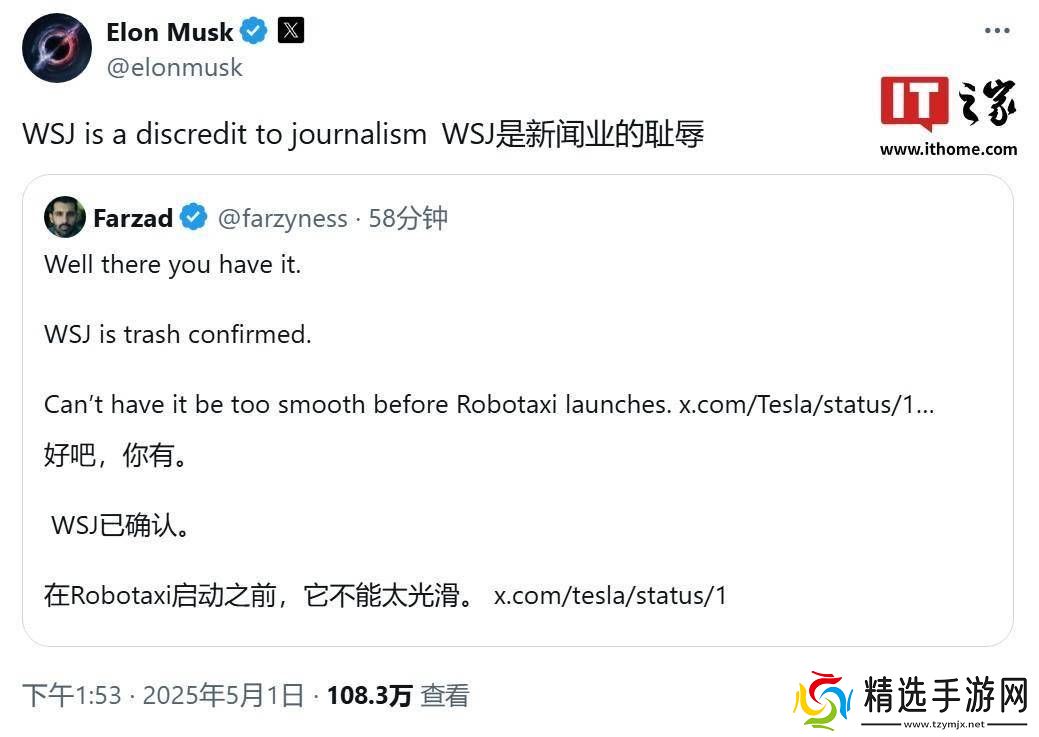Click the @farzyness handle

[282, 218]
